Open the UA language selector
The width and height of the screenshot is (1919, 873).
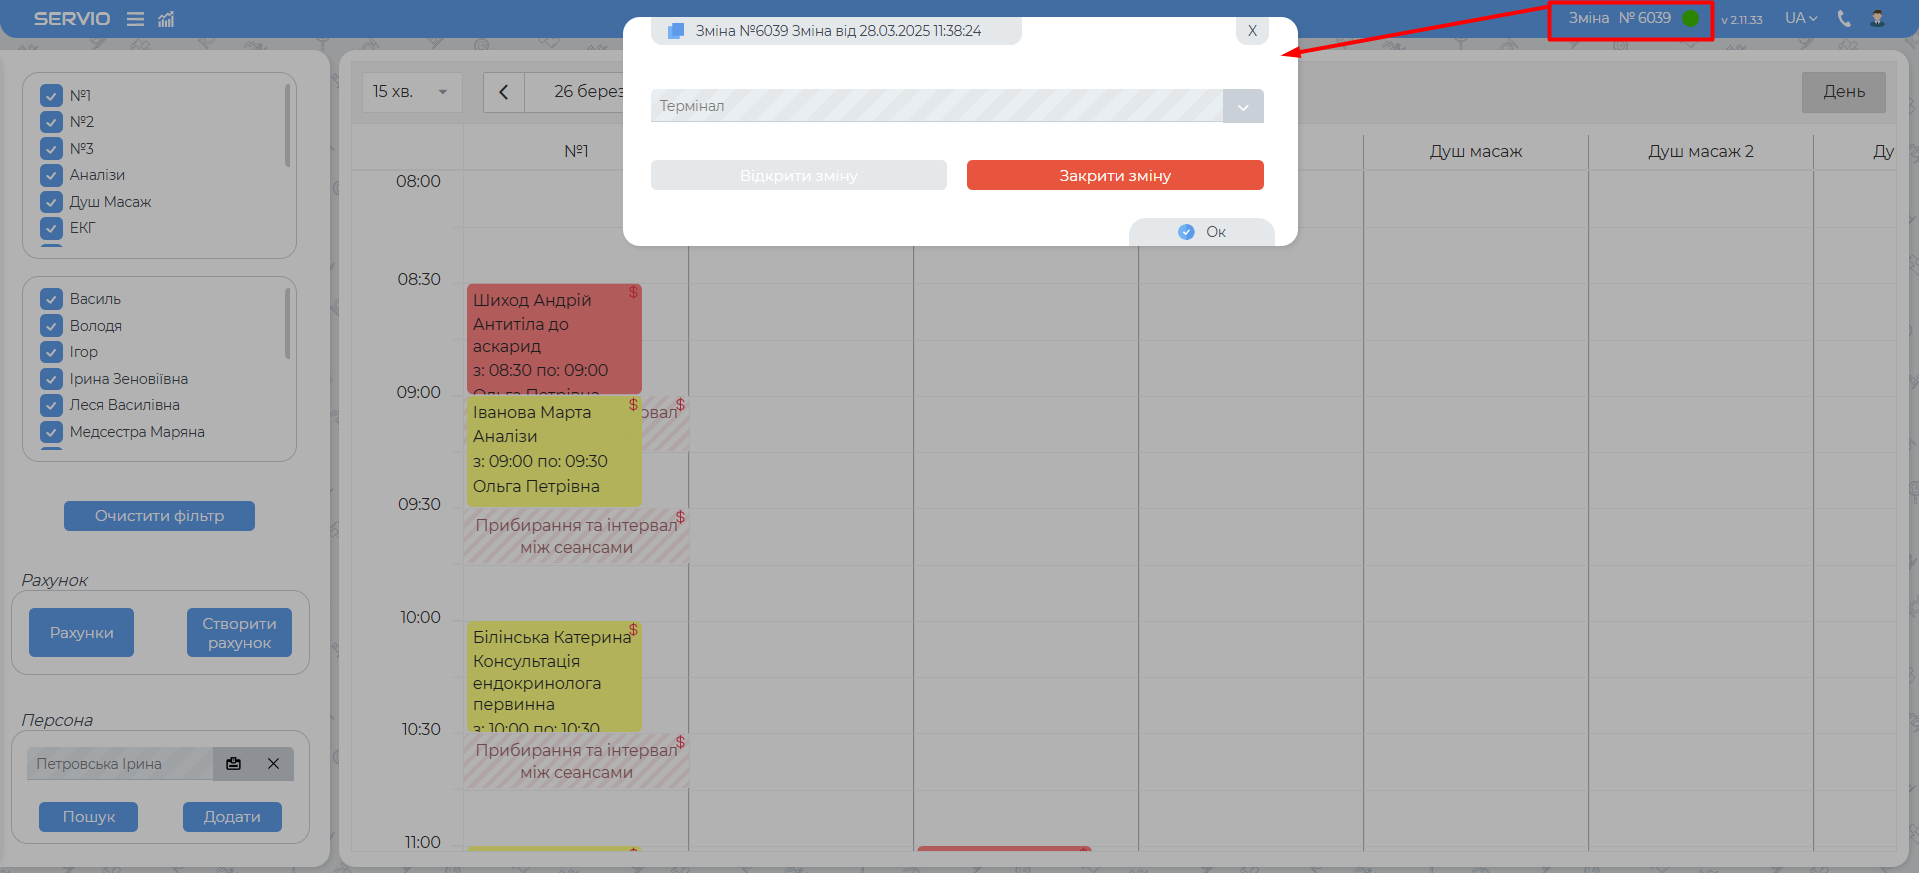click(1801, 18)
